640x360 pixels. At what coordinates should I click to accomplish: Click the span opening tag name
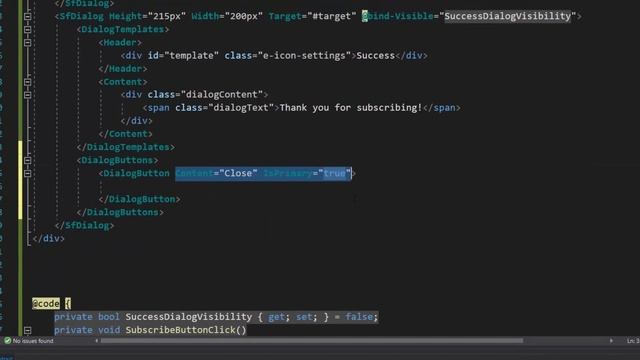[x=159, y=108]
